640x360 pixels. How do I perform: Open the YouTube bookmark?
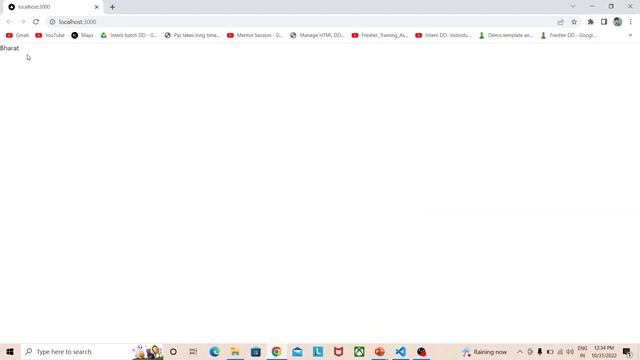point(50,36)
